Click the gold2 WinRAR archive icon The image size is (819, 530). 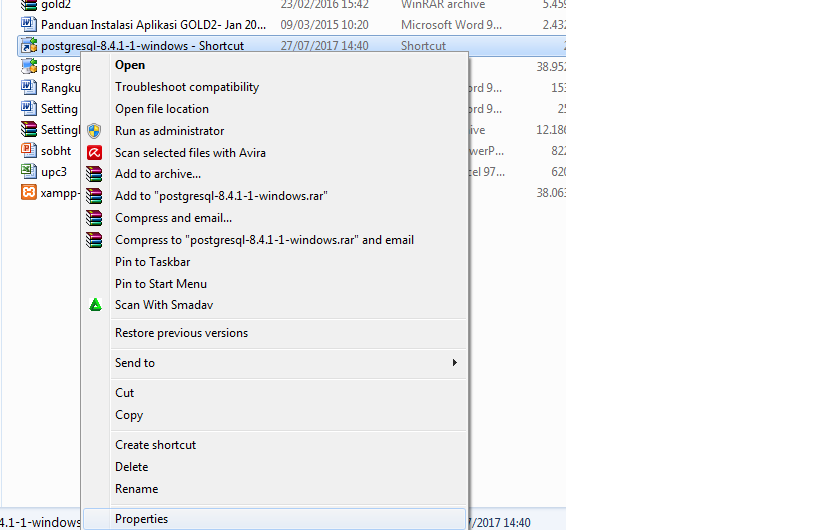point(29,5)
